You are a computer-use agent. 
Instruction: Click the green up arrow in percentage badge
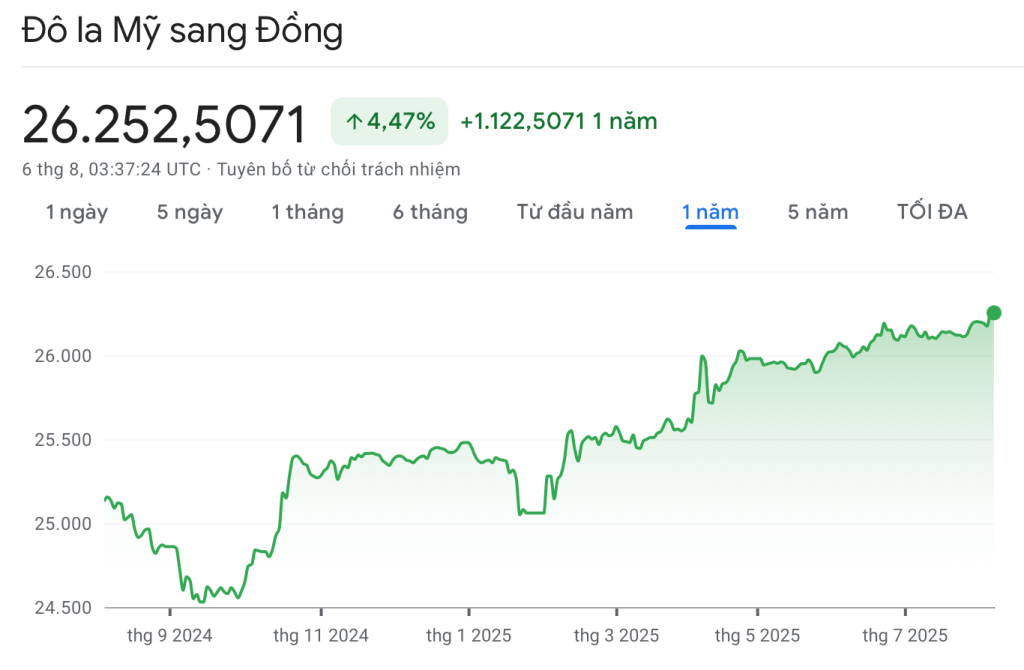(354, 121)
